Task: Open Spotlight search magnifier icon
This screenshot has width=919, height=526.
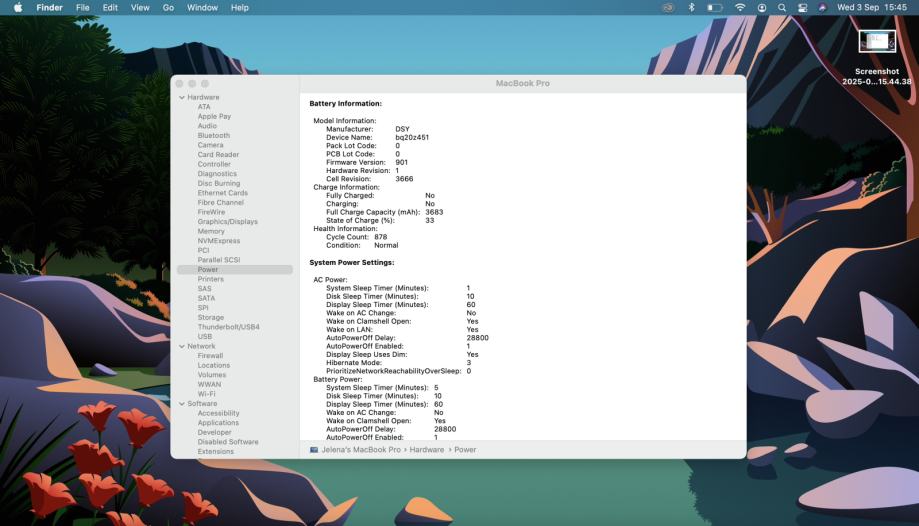Action: pyautogui.click(x=782, y=7)
